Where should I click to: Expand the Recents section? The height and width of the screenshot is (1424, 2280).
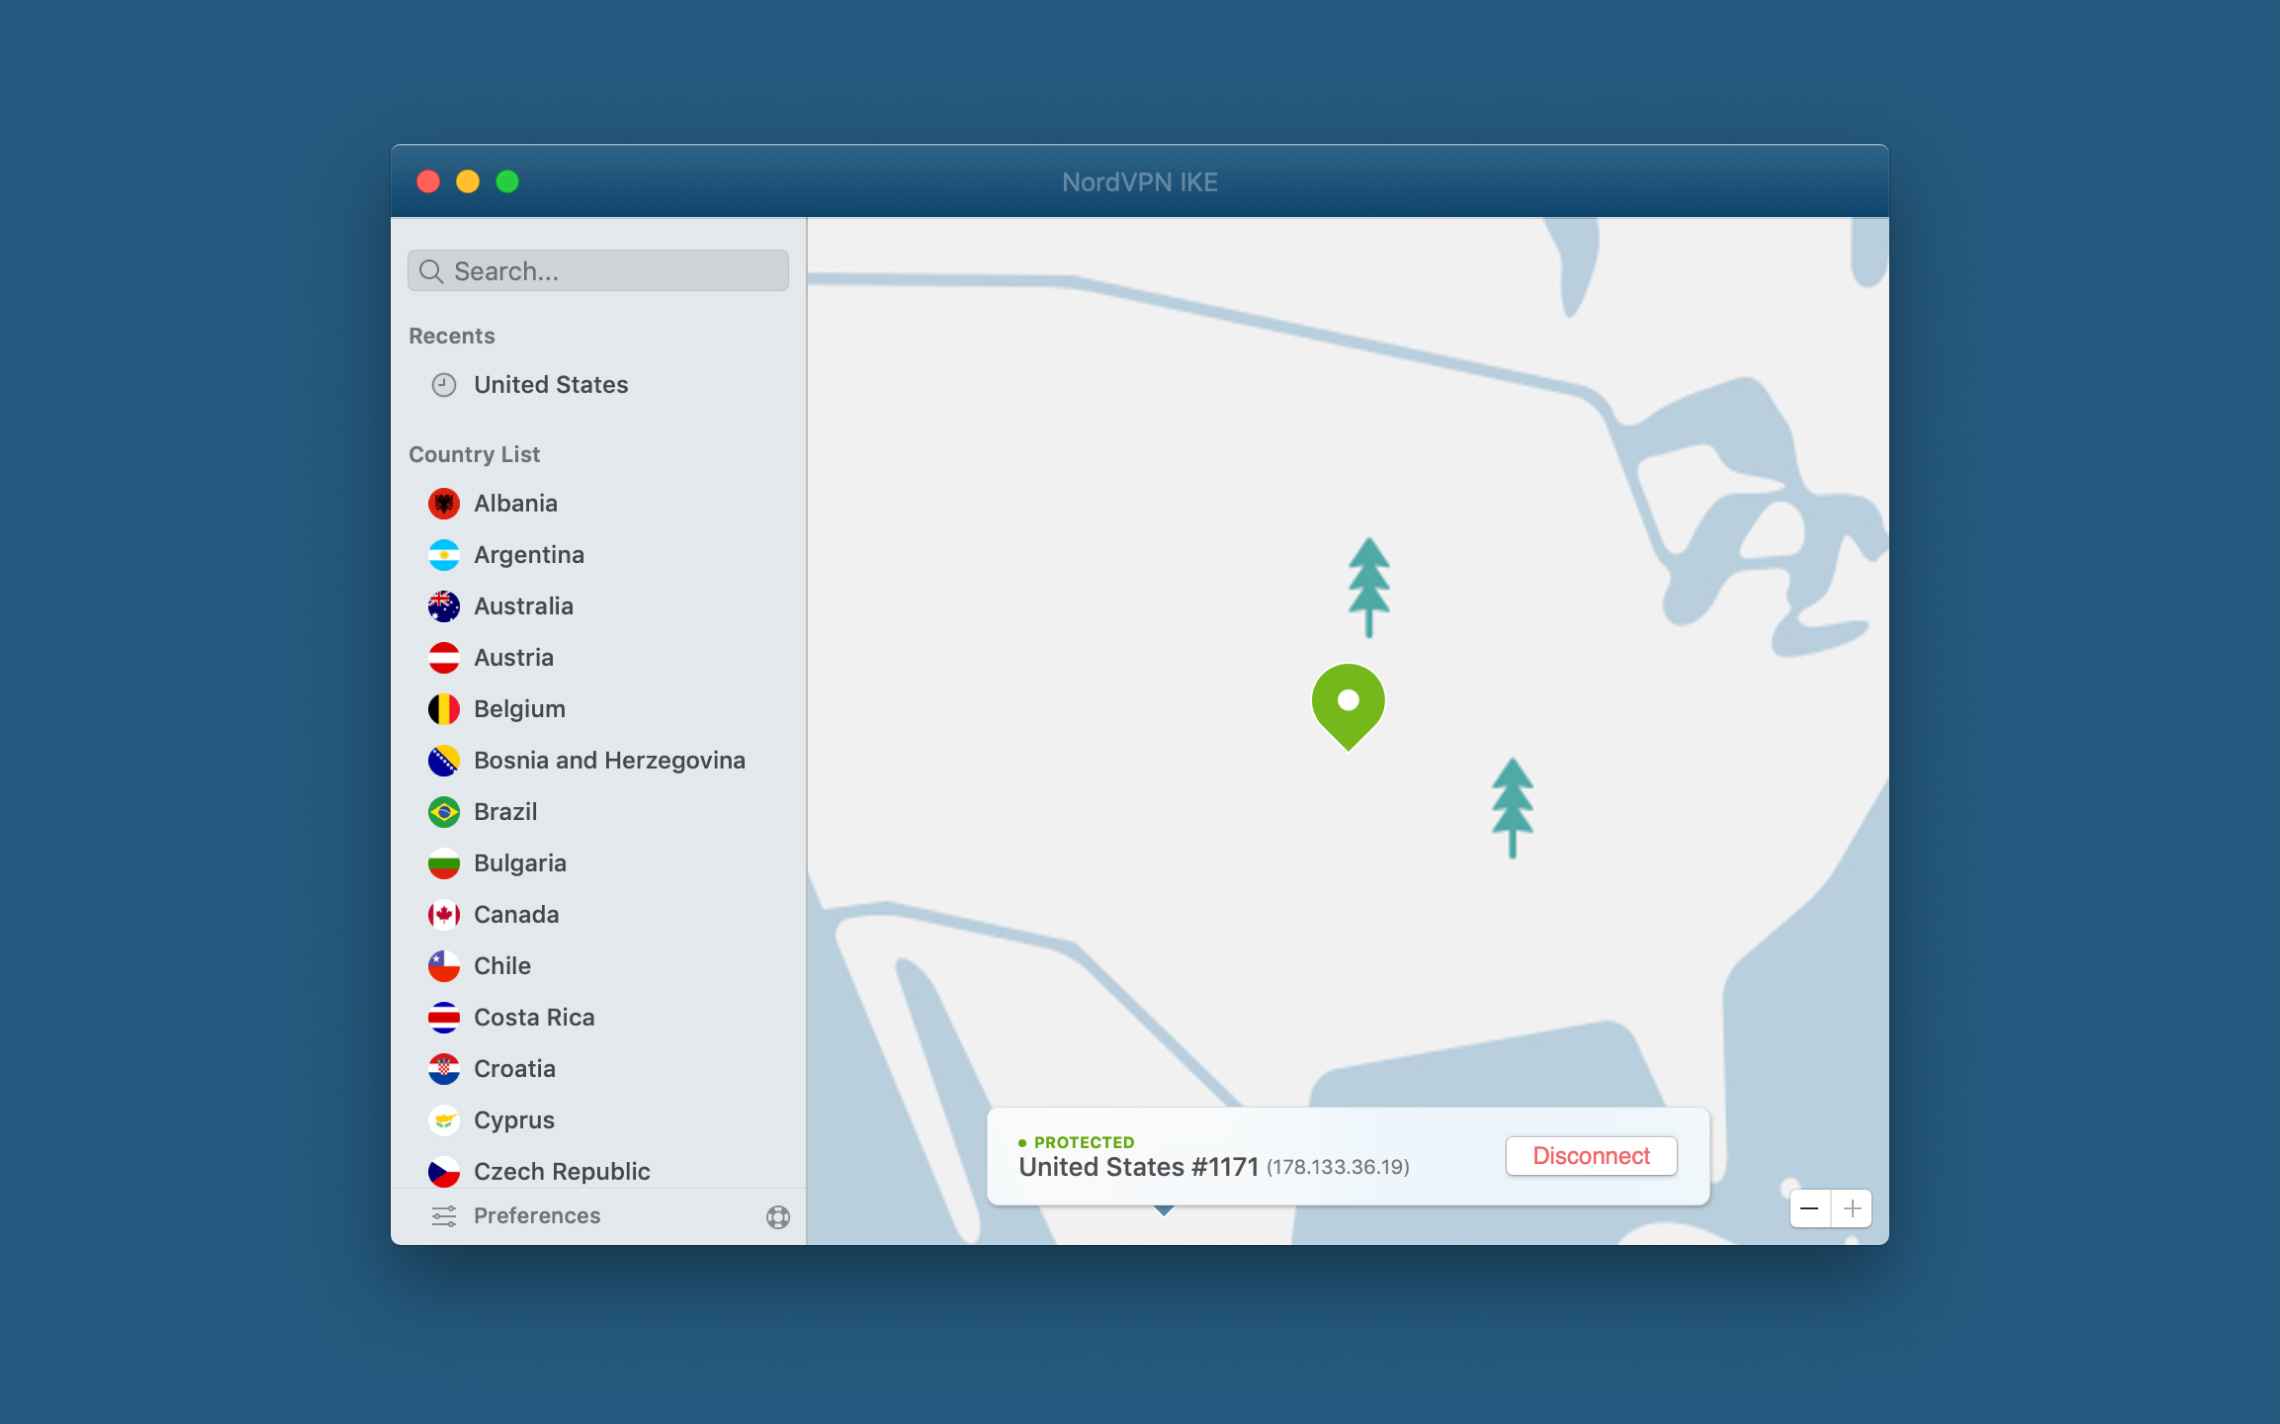click(451, 333)
